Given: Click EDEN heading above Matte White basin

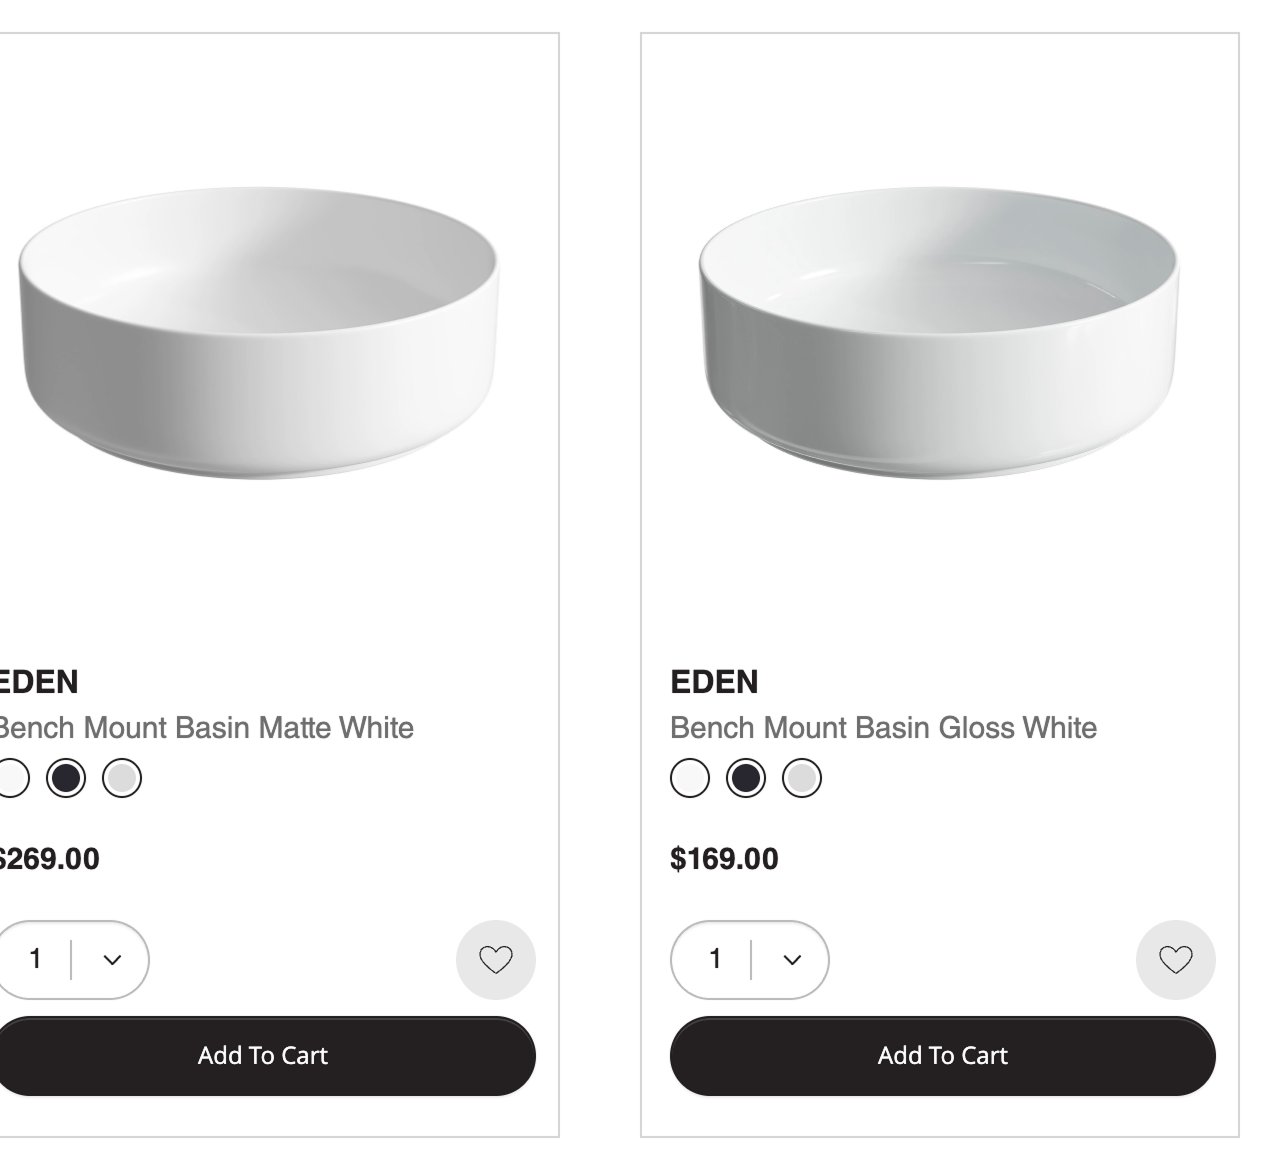Looking at the screenshot, I should [38, 682].
